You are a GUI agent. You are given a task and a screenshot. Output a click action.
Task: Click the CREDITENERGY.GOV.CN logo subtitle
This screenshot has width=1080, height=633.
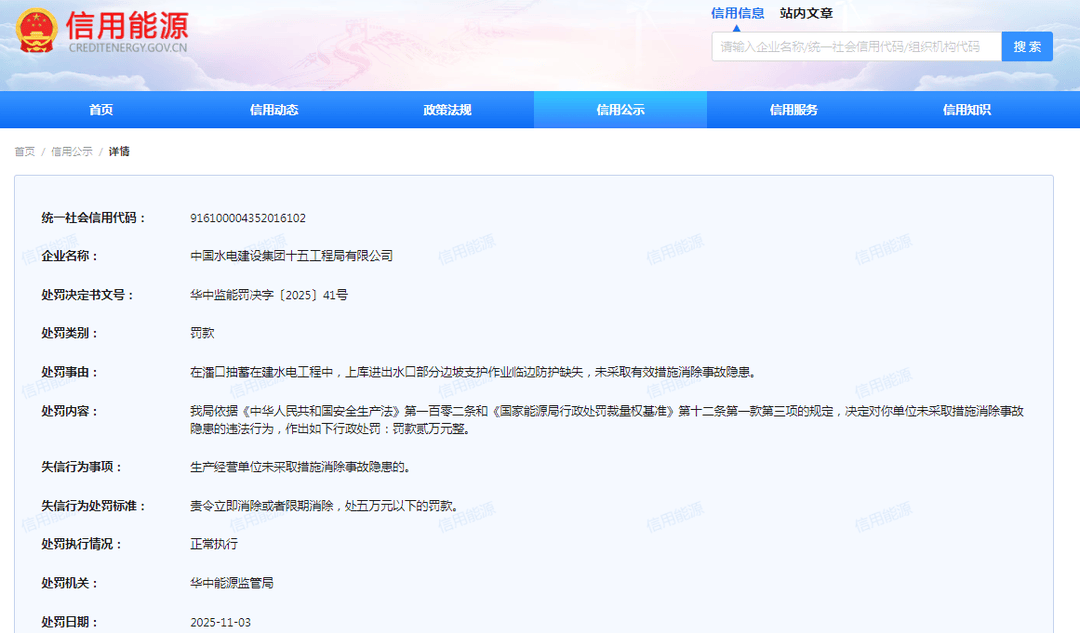tap(127, 46)
